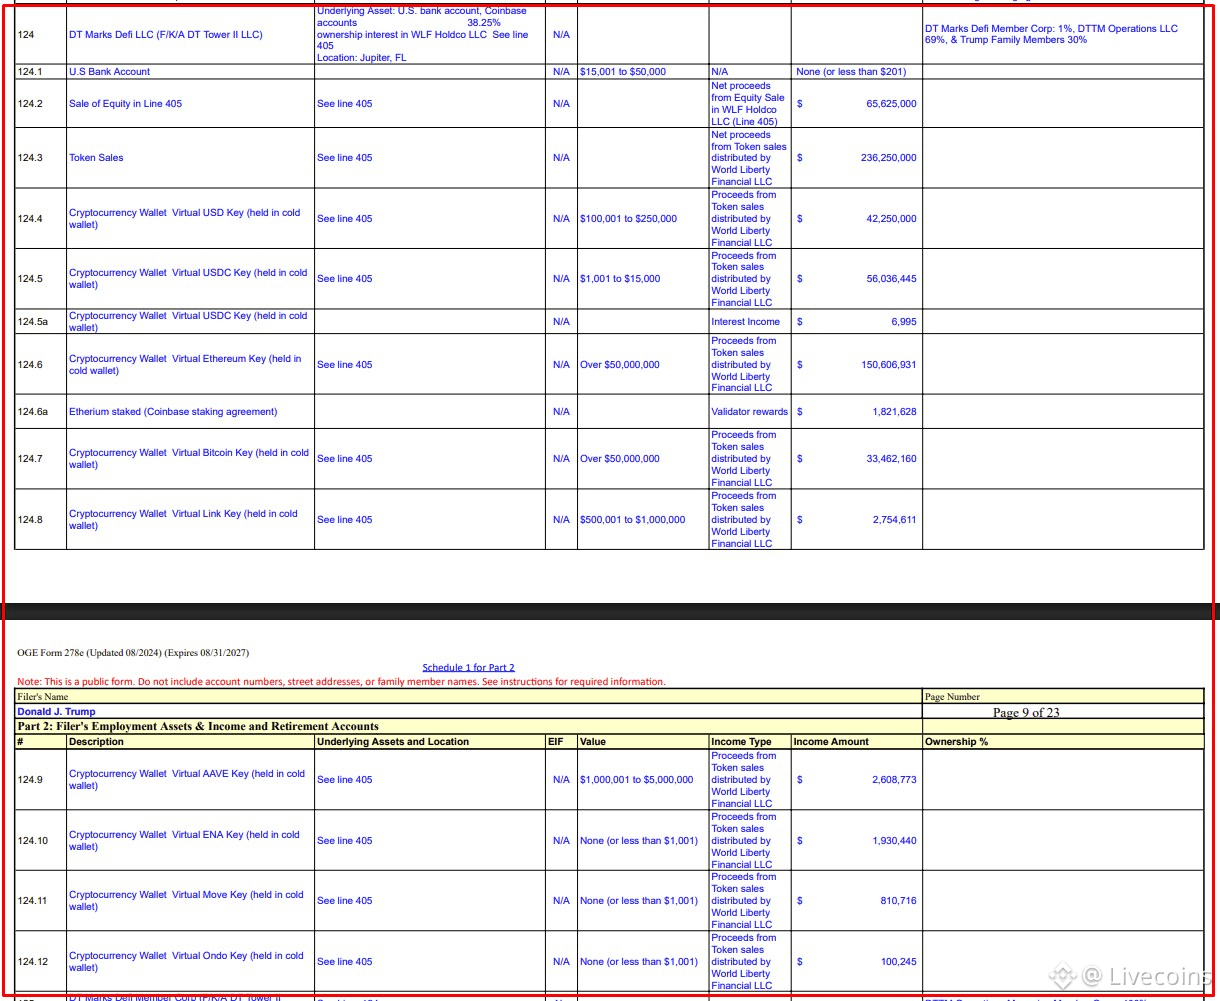Select the filer's name 'Donald J. Trump'

click(56, 712)
